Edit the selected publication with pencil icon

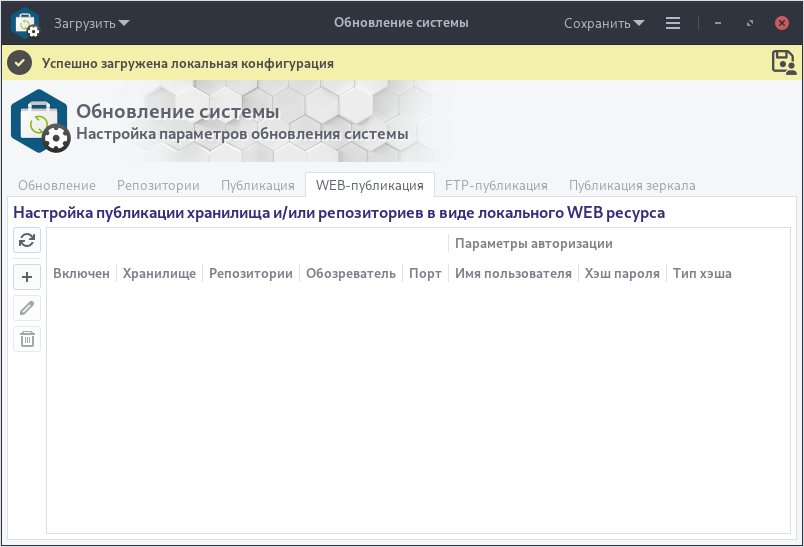coord(27,308)
